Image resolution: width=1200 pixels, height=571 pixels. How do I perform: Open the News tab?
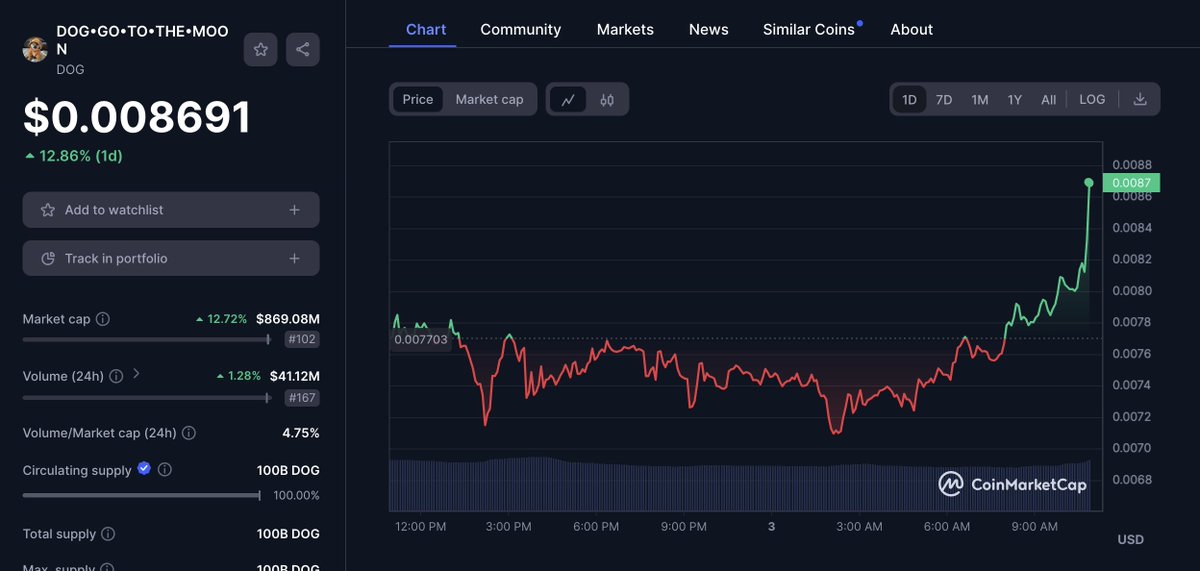[709, 29]
